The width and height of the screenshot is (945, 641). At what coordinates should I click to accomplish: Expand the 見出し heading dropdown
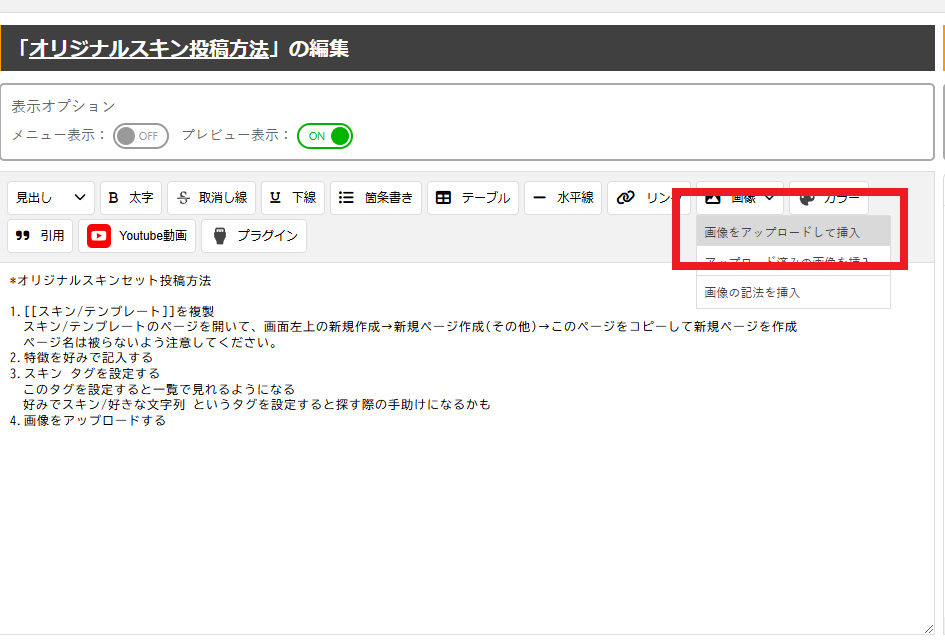51,198
